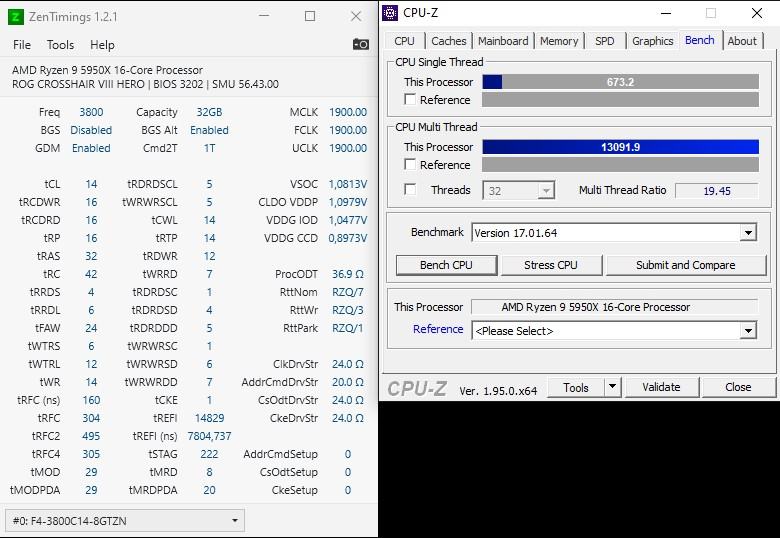Screen dimensions: 780x538
Task: Click the Capacity value 32GB
Action: (209, 112)
